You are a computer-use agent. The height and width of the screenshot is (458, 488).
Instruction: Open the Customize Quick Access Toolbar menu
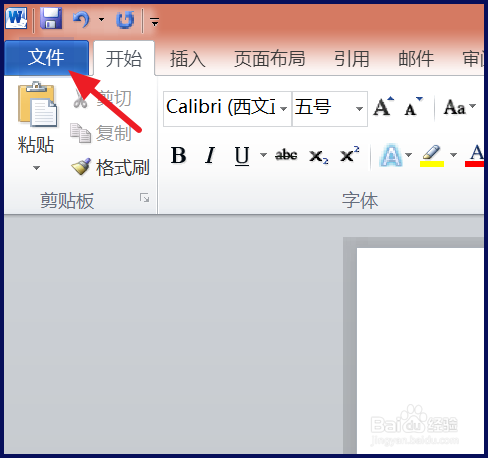(x=155, y=22)
